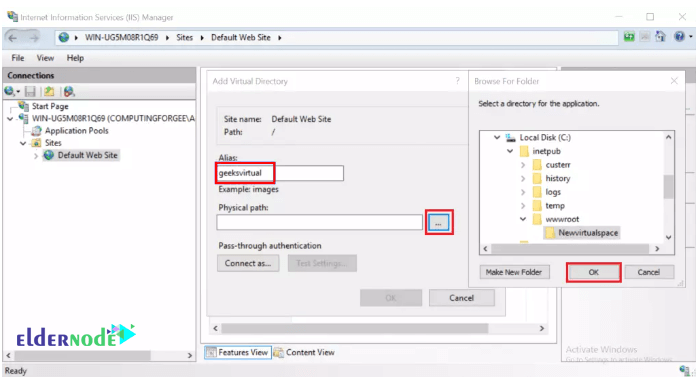Expand the temp folder

tap(523, 206)
